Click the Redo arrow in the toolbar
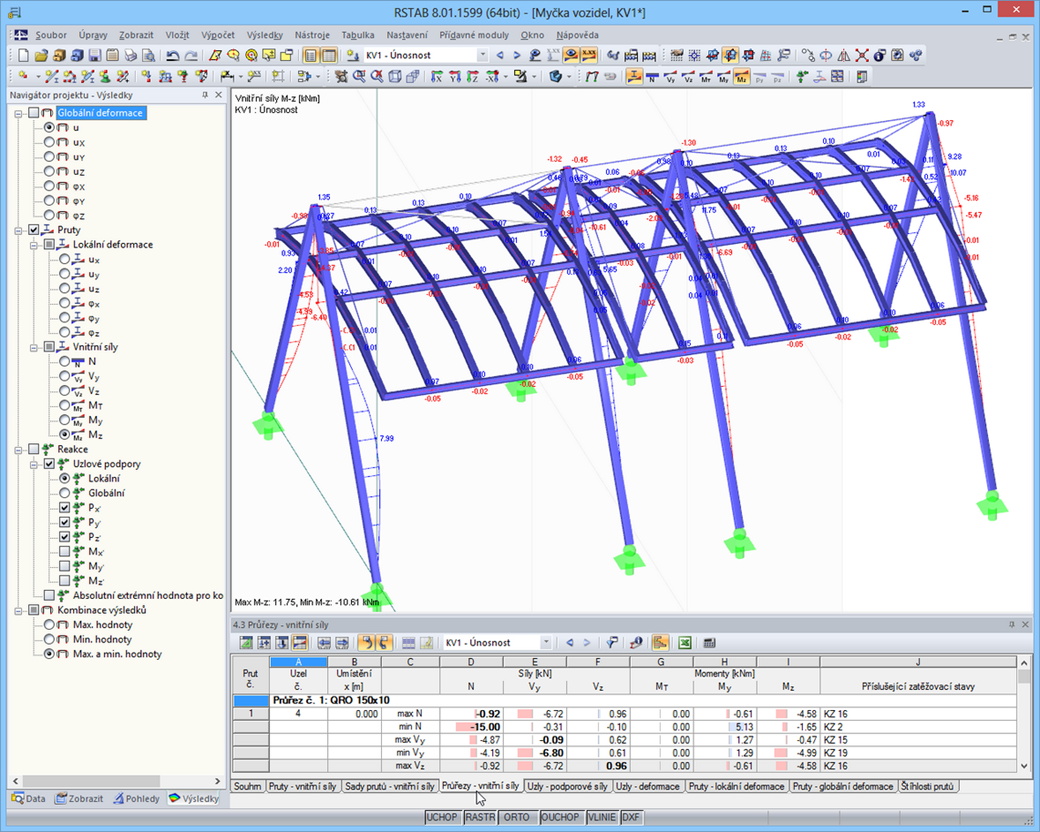 coord(190,55)
